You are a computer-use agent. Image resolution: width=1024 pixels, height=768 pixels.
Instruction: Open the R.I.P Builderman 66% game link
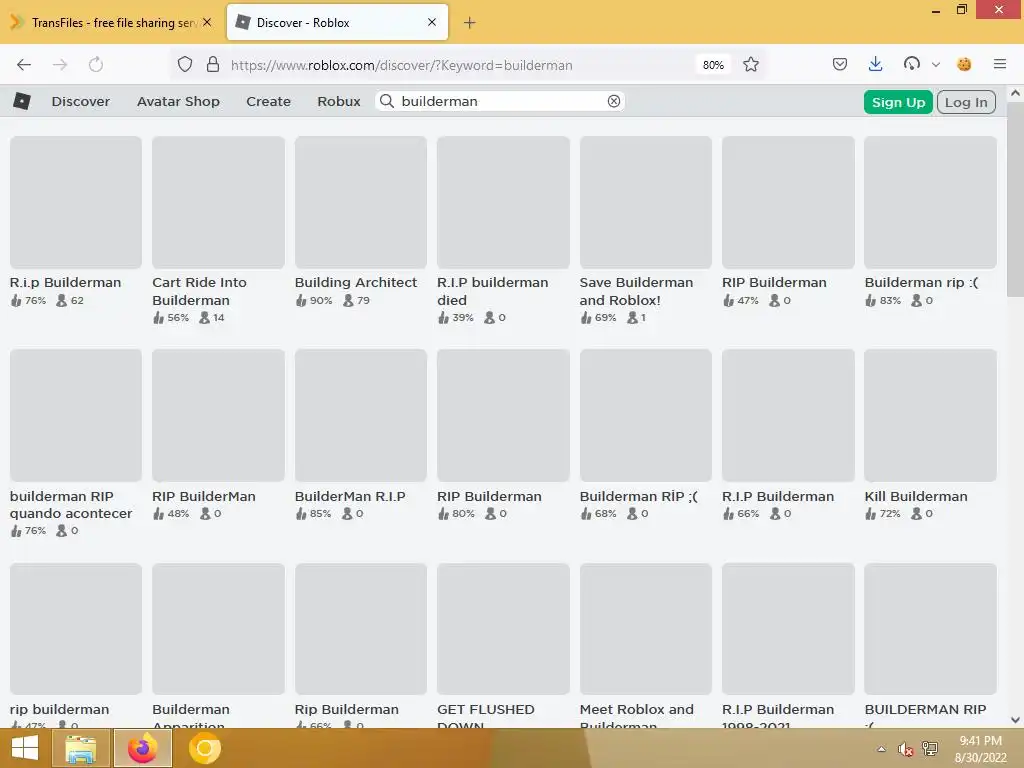click(x=778, y=496)
